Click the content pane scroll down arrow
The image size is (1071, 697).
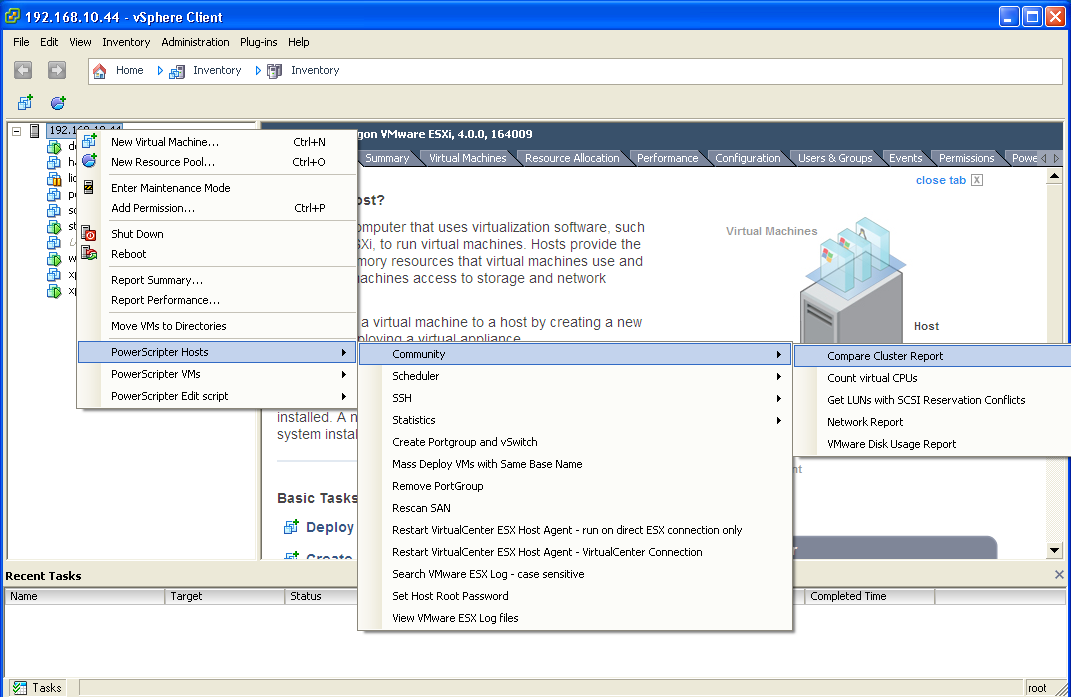point(1054,550)
